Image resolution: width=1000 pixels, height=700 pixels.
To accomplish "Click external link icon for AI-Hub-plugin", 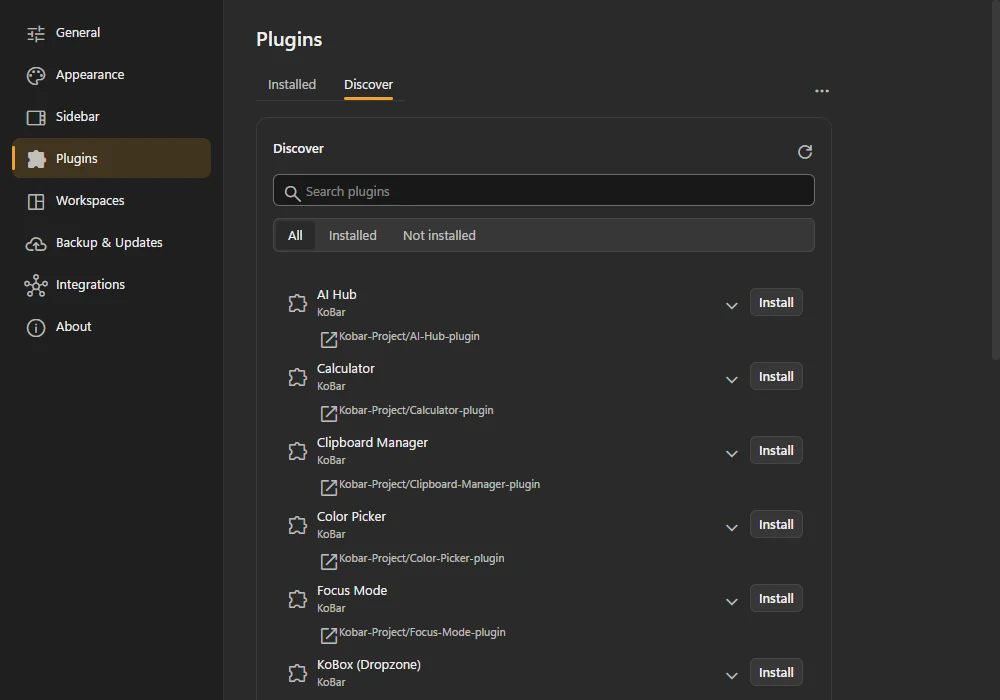I will pos(328,339).
